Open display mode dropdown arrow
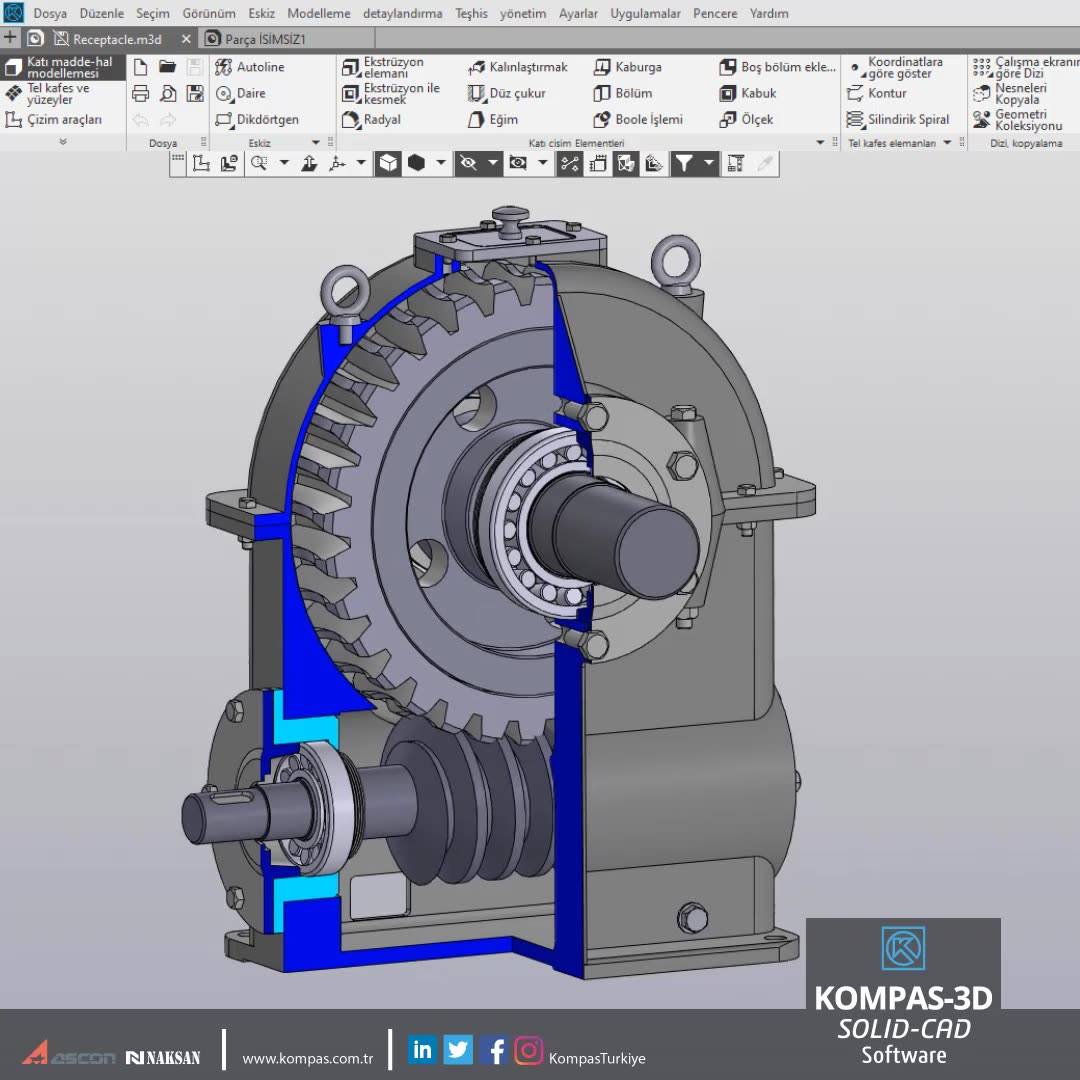The image size is (1080, 1080). click(441, 163)
